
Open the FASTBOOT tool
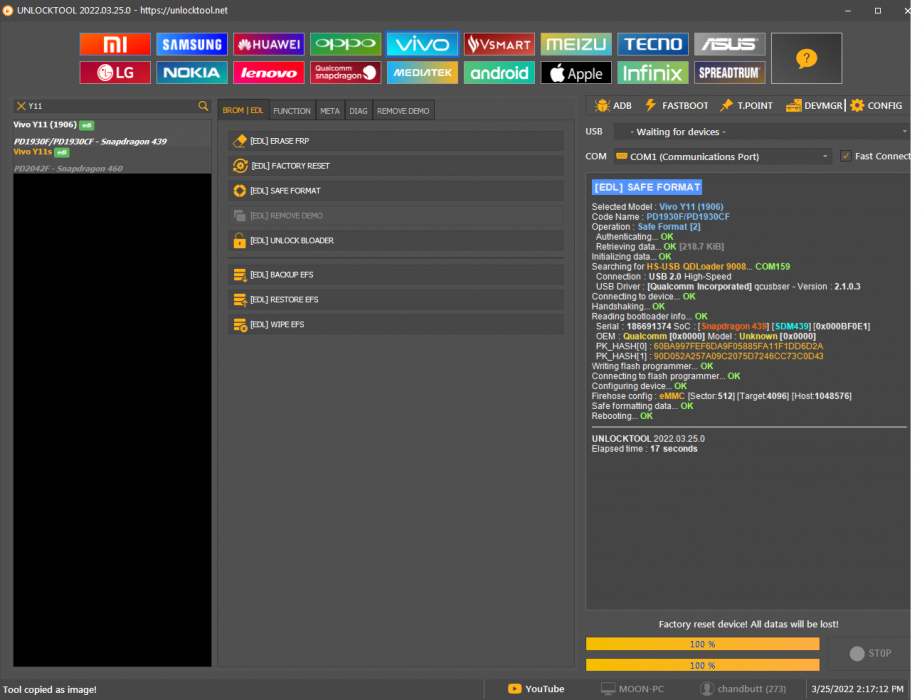677,106
